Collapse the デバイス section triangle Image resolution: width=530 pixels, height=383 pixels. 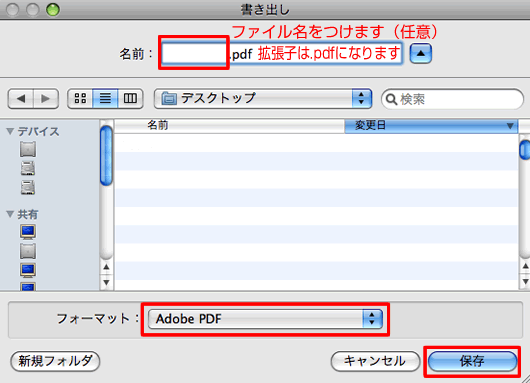10,131
